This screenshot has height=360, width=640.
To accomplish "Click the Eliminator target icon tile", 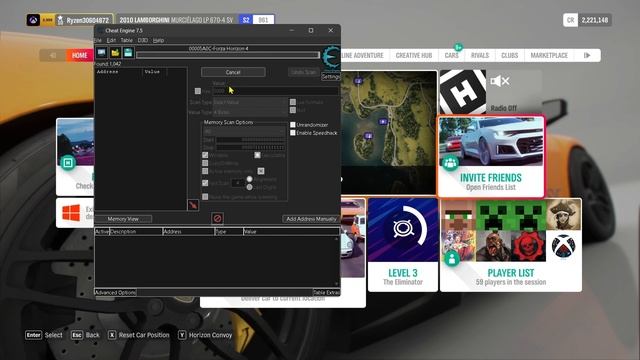I will [403, 229].
